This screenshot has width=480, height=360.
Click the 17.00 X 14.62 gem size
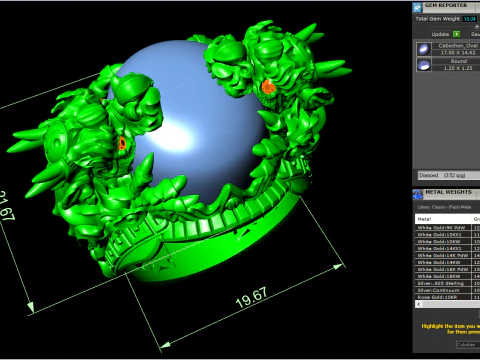pos(459,53)
